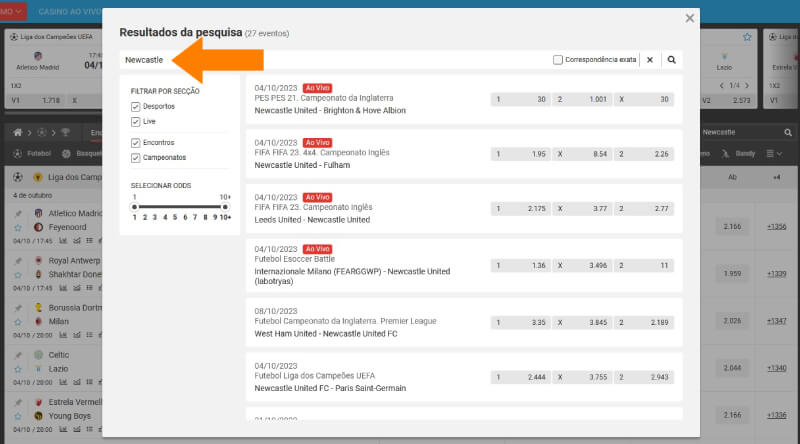
Task: Bet X at 8.54 on Newcastle-Fulham
Action: (582, 154)
